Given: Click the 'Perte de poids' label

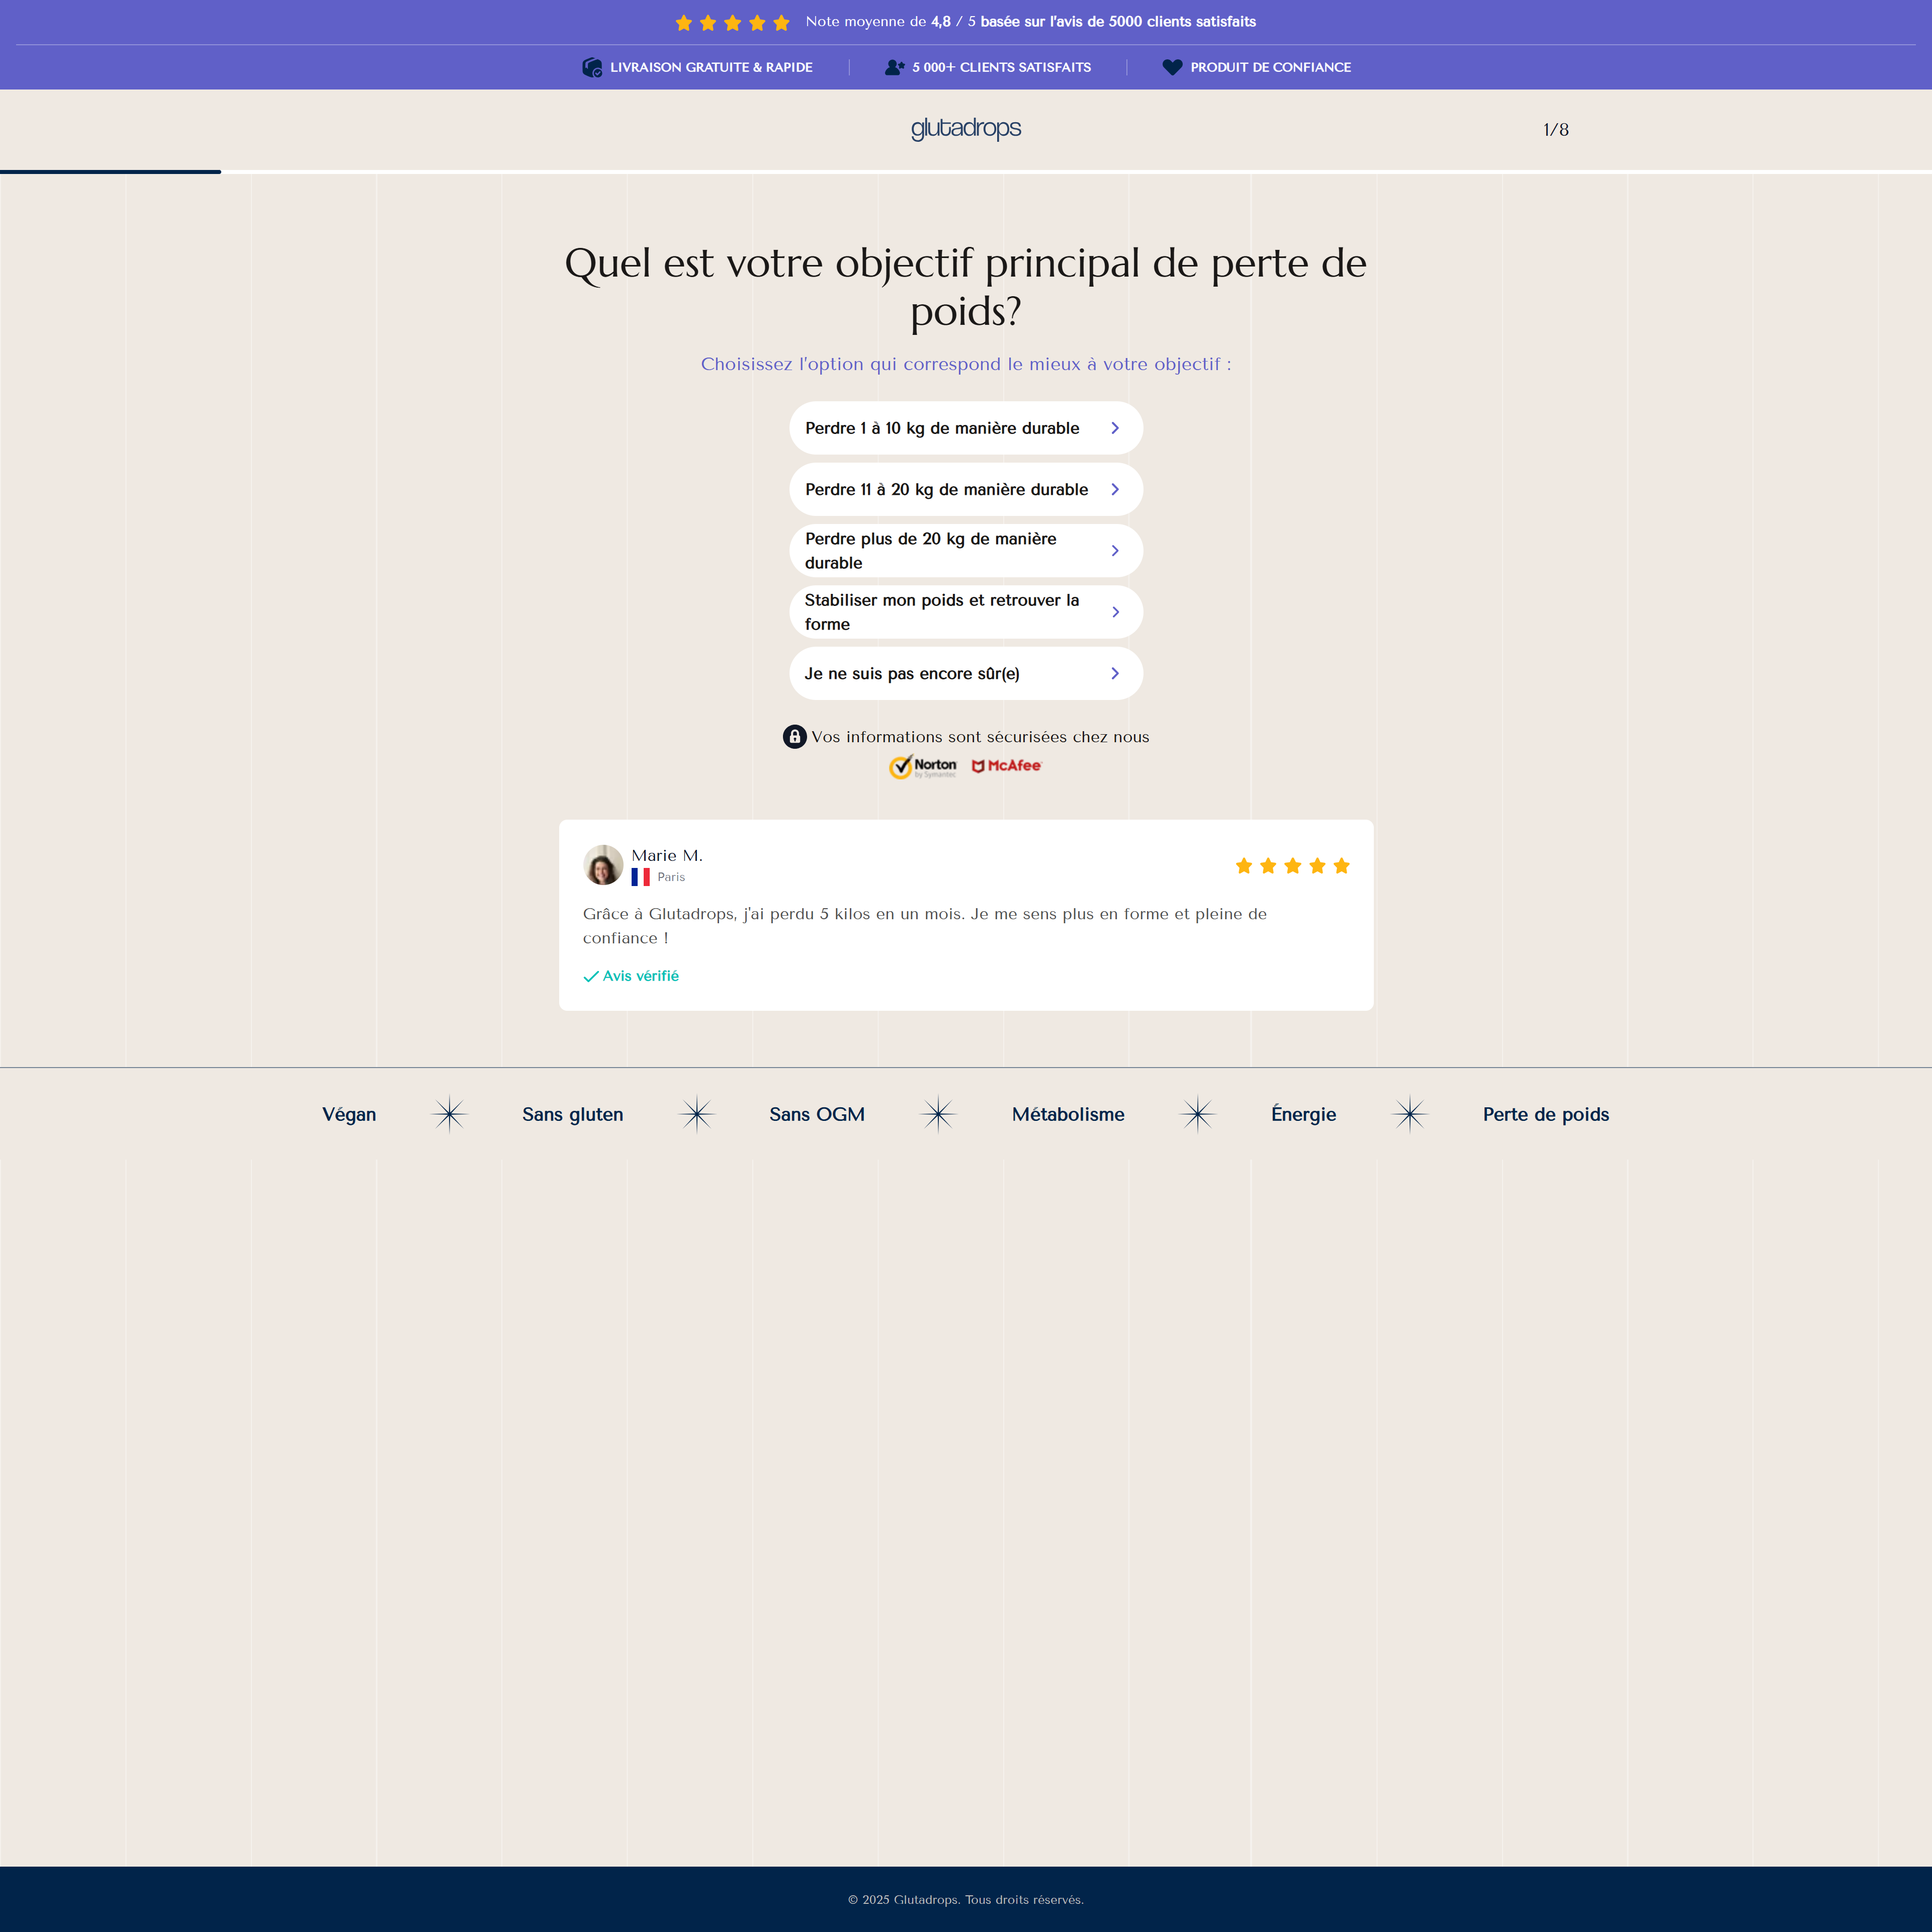Looking at the screenshot, I should point(1545,1114).
